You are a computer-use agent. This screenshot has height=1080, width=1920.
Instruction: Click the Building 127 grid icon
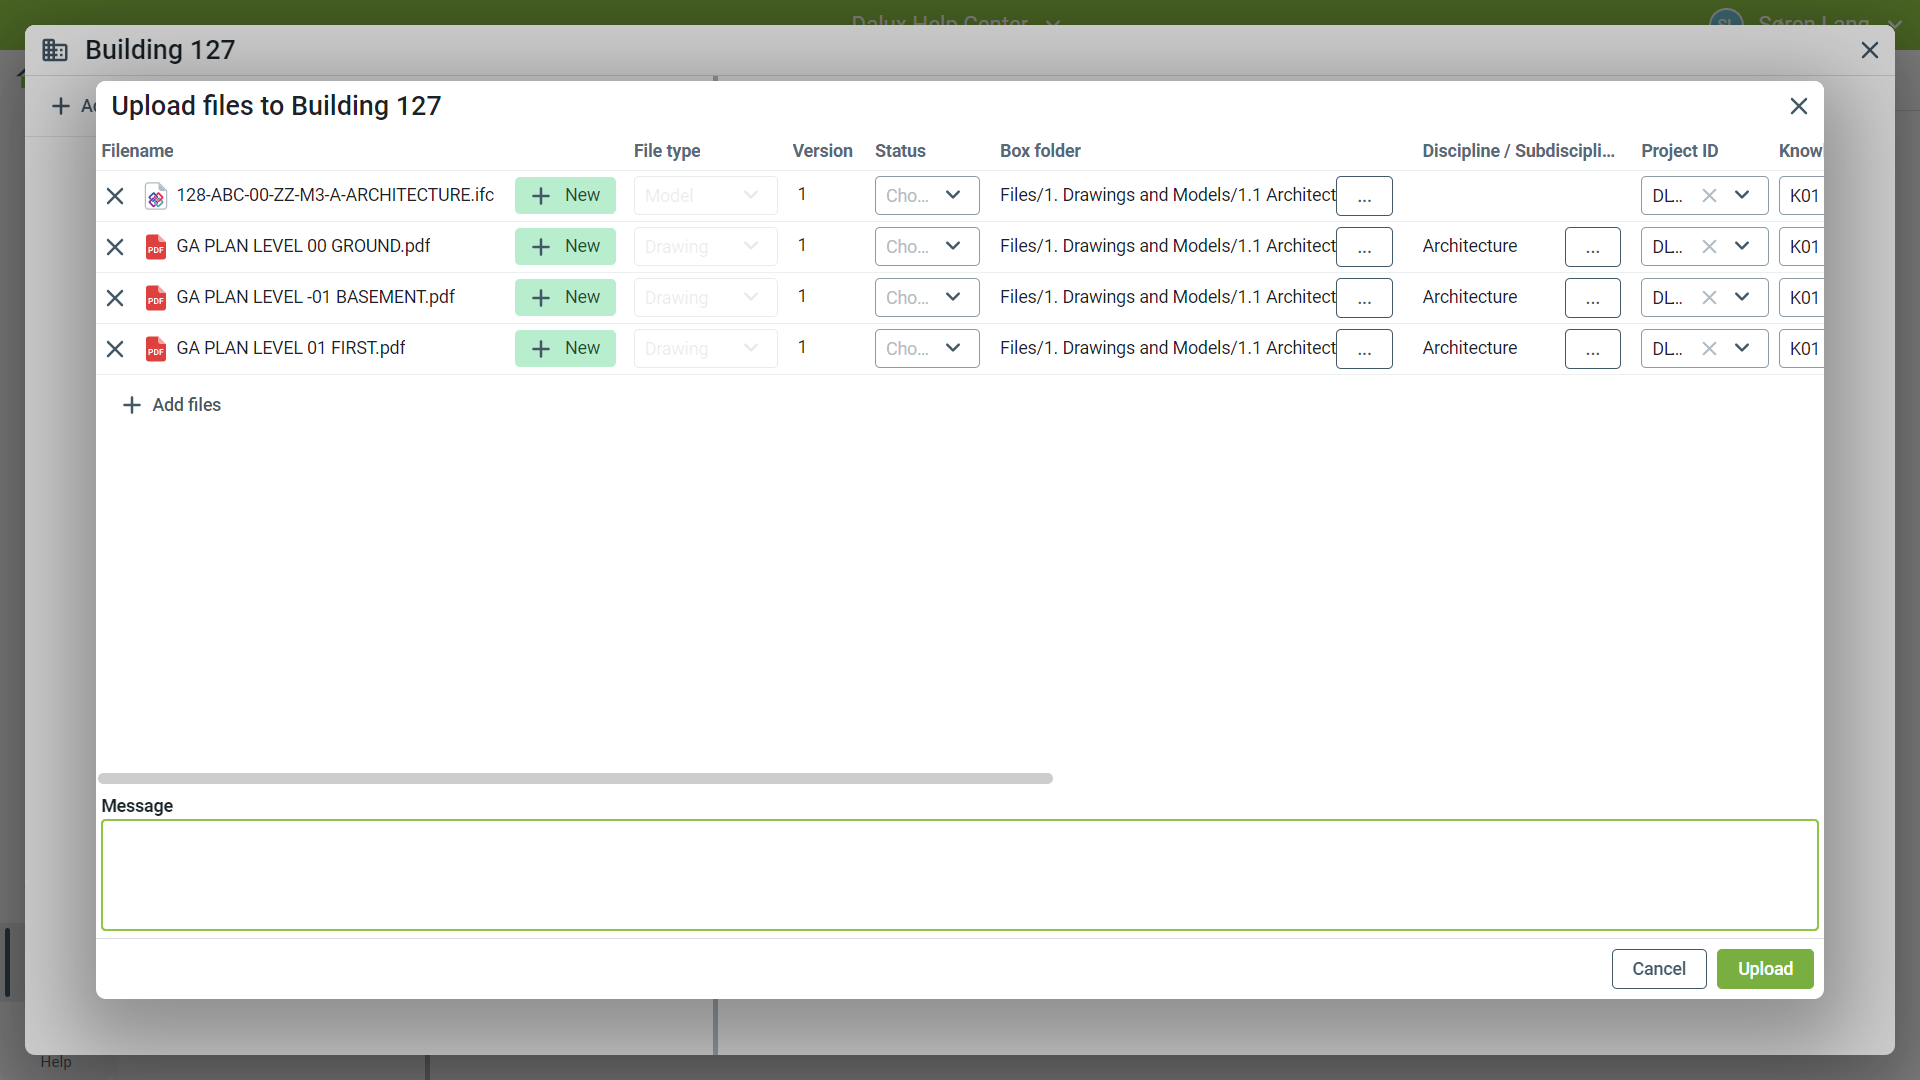(x=55, y=50)
